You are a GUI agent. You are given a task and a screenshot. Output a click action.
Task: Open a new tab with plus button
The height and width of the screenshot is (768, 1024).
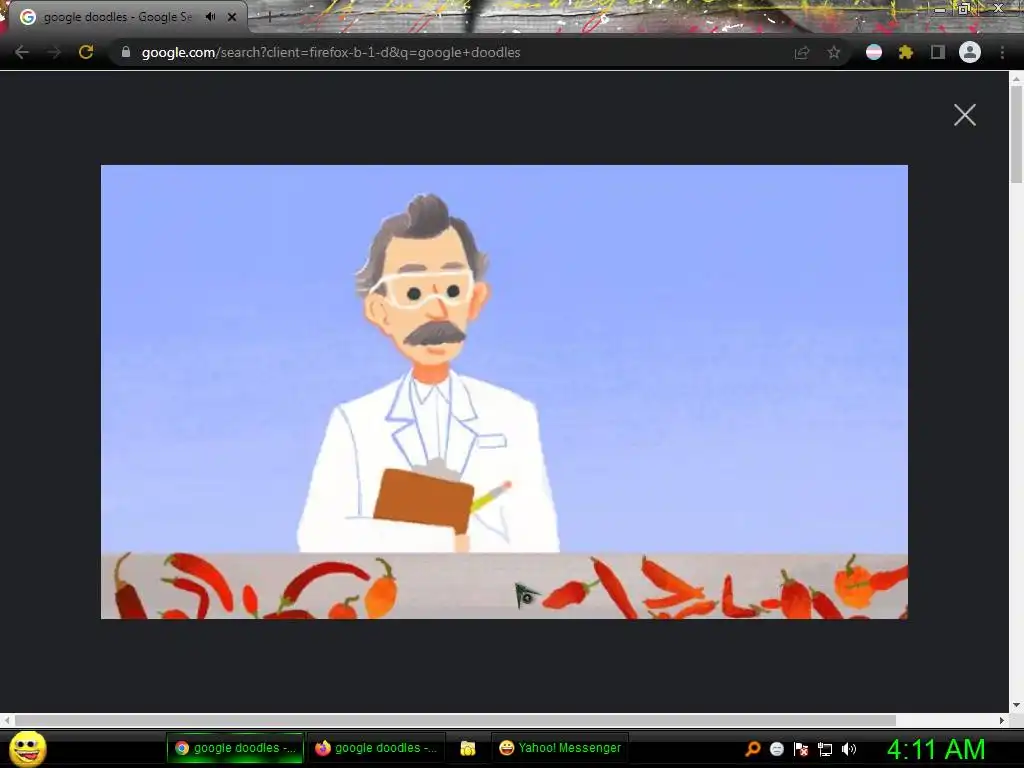point(269,18)
